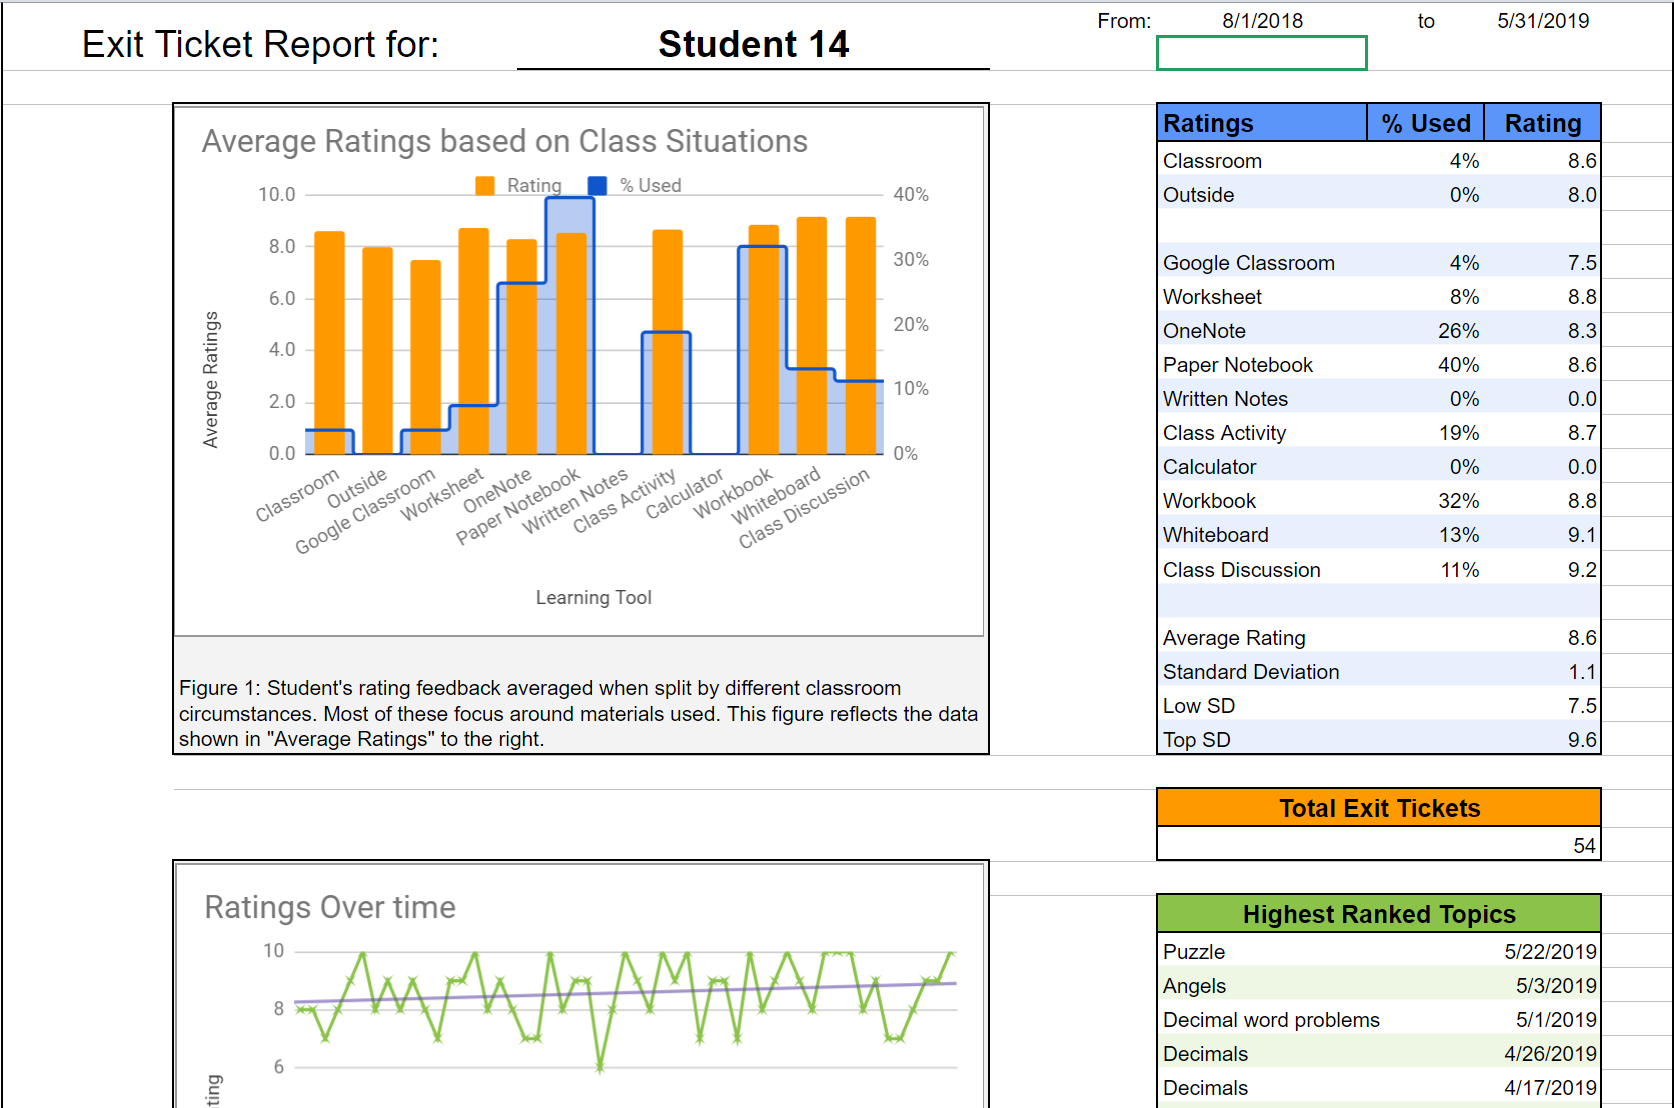Click the Ratings Over time chart title
Screen dimensions: 1674x1108
click(330, 907)
